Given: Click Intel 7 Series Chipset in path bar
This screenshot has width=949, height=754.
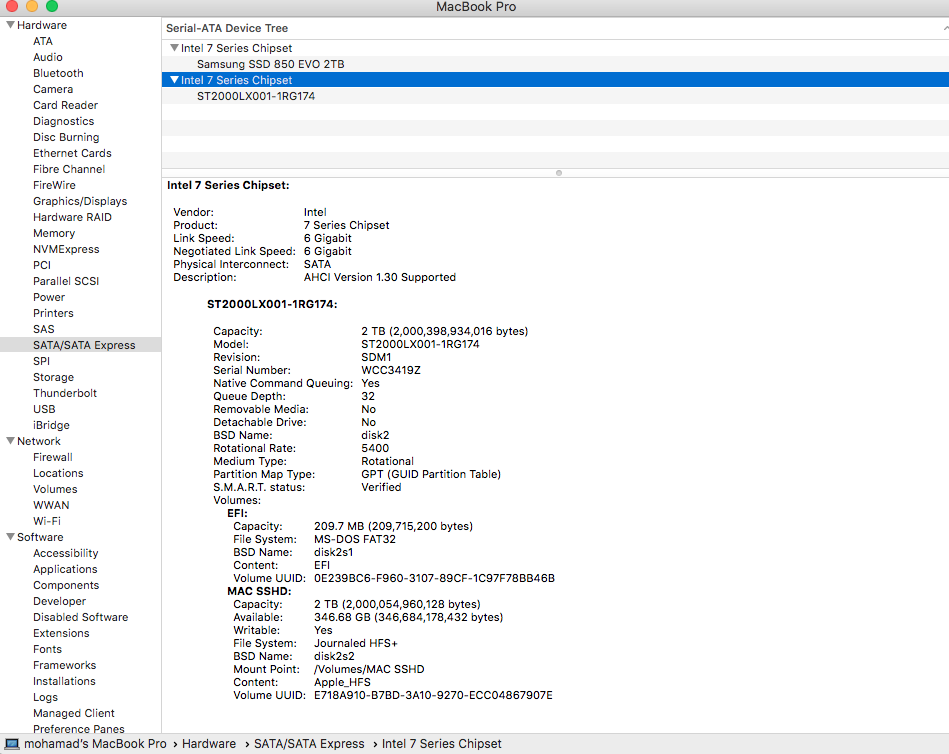Looking at the screenshot, I should pyautogui.click(x=442, y=744).
